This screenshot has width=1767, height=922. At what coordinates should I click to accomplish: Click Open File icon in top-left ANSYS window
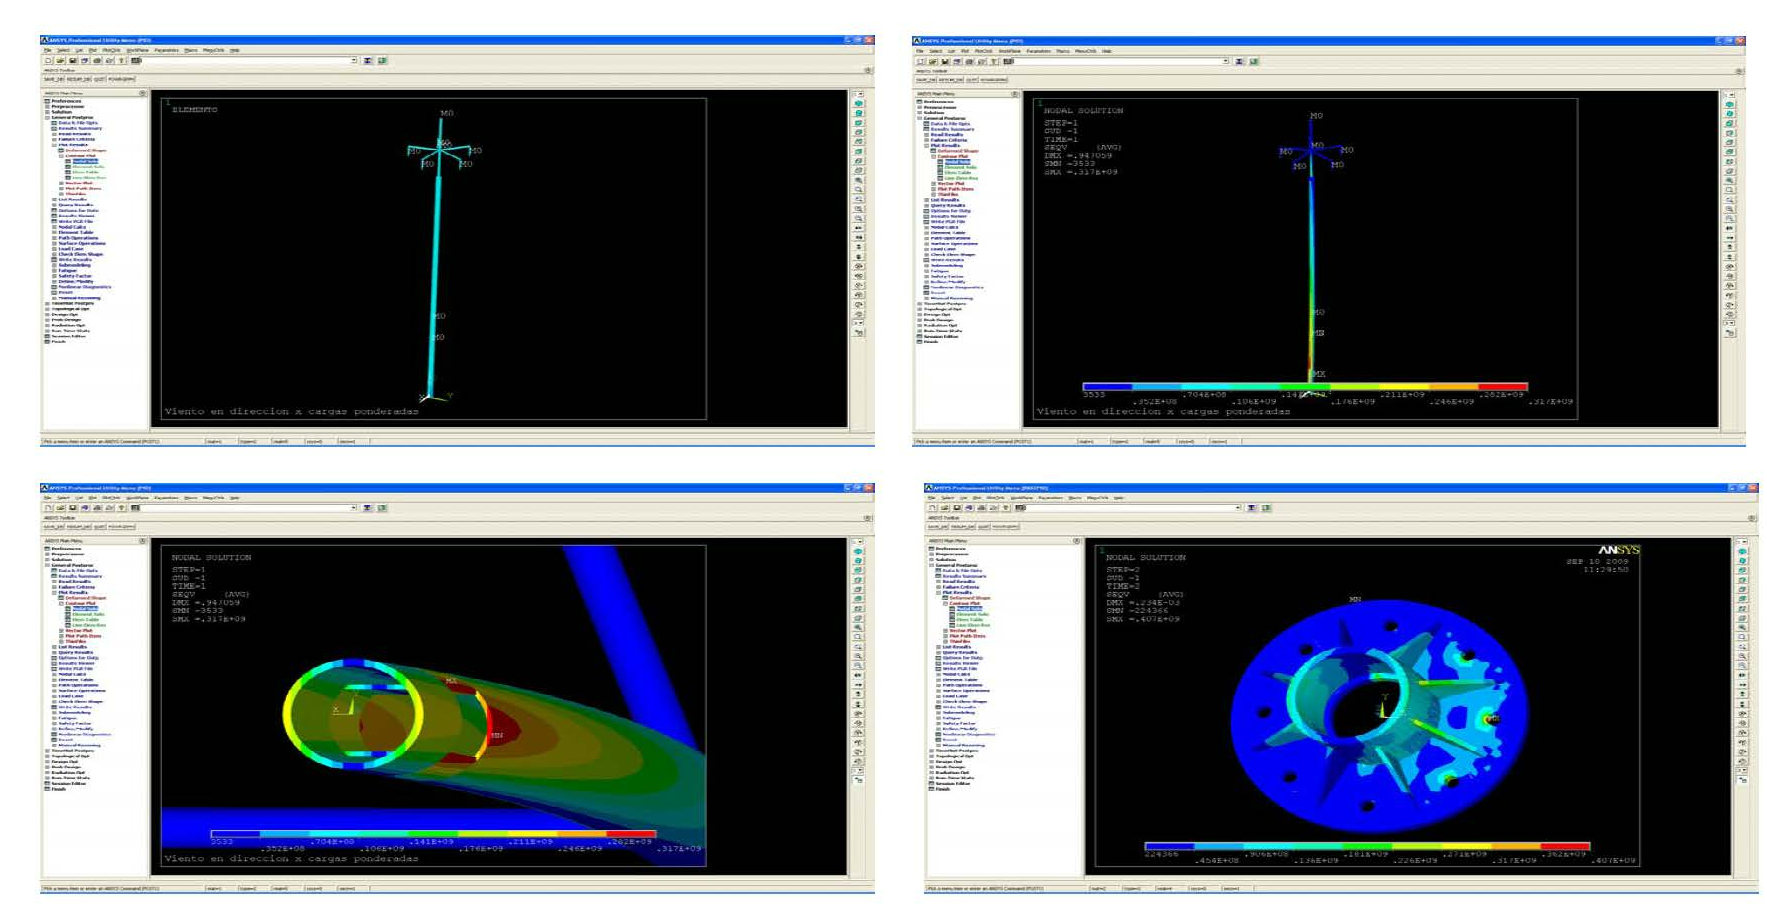tap(60, 61)
